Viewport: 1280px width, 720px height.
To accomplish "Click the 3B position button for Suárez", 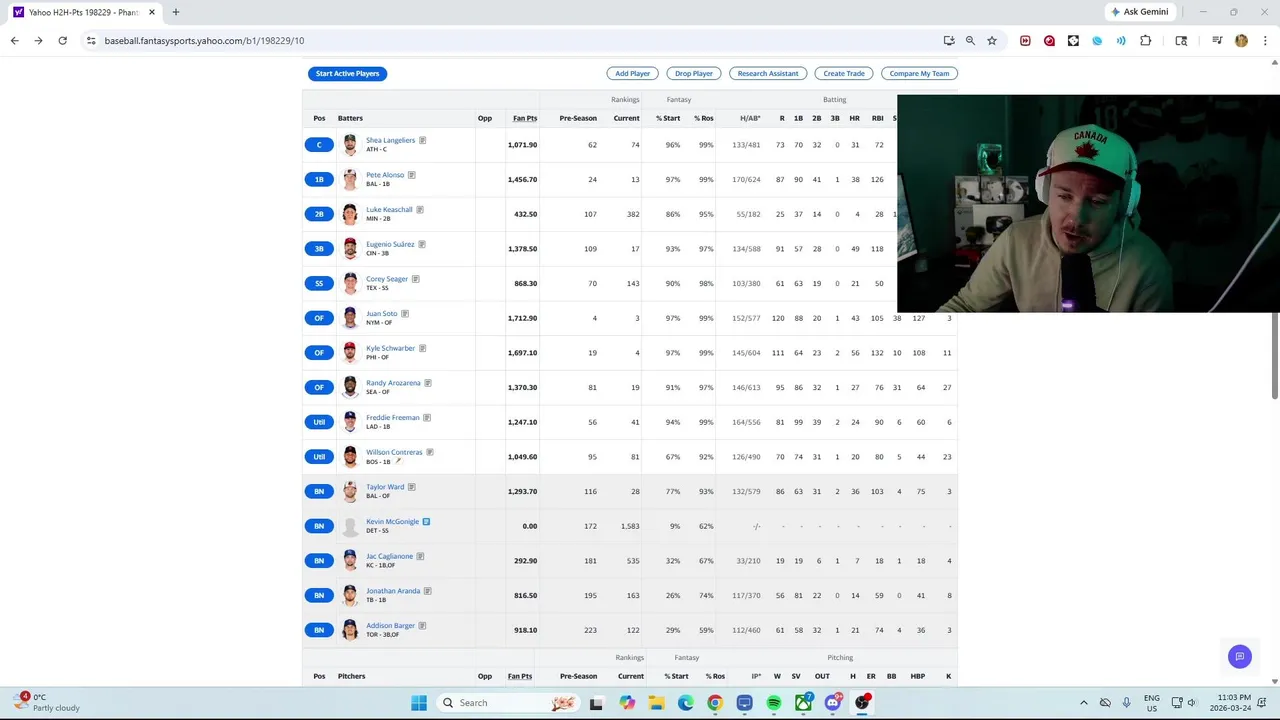I will pyautogui.click(x=319, y=249).
